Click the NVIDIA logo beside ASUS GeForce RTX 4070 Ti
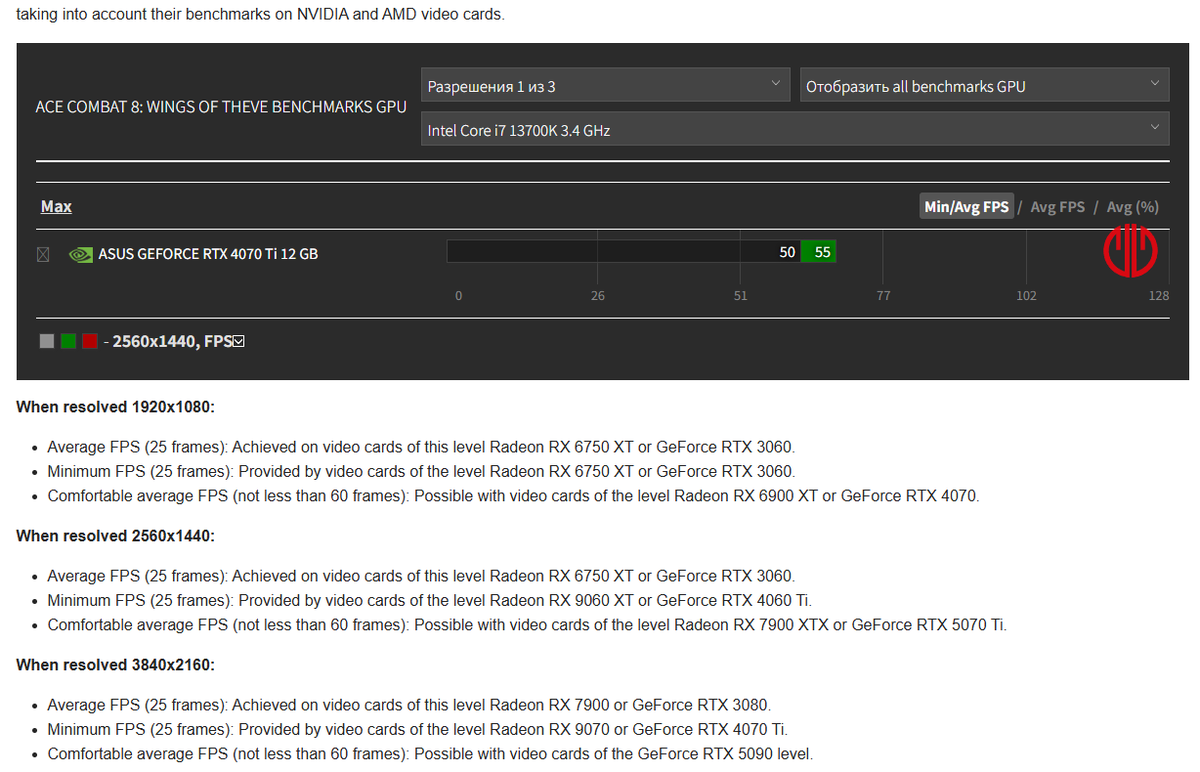The width and height of the screenshot is (1200, 772). [x=80, y=254]
